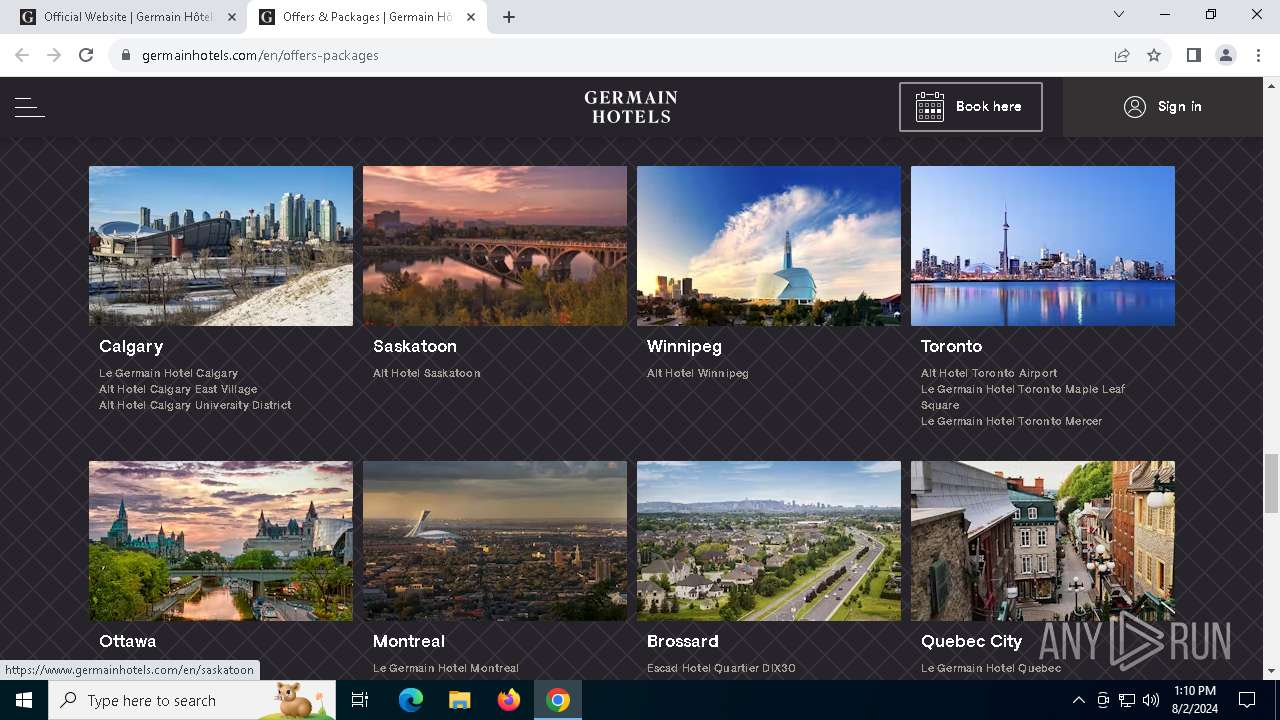Open Le Germain Hotel Calgary link
The width and height of the screenshot is (1280, 720).
click(x=168, y=373)
